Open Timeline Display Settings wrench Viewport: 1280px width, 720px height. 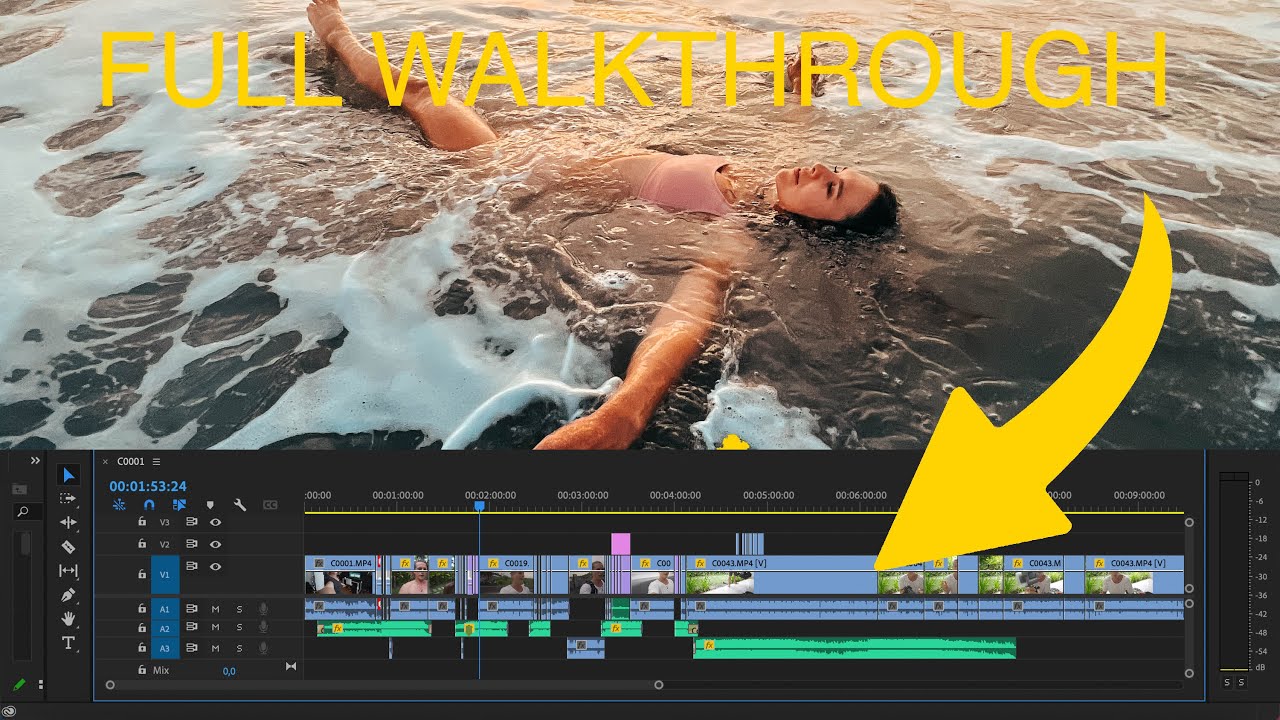(240, 505)
